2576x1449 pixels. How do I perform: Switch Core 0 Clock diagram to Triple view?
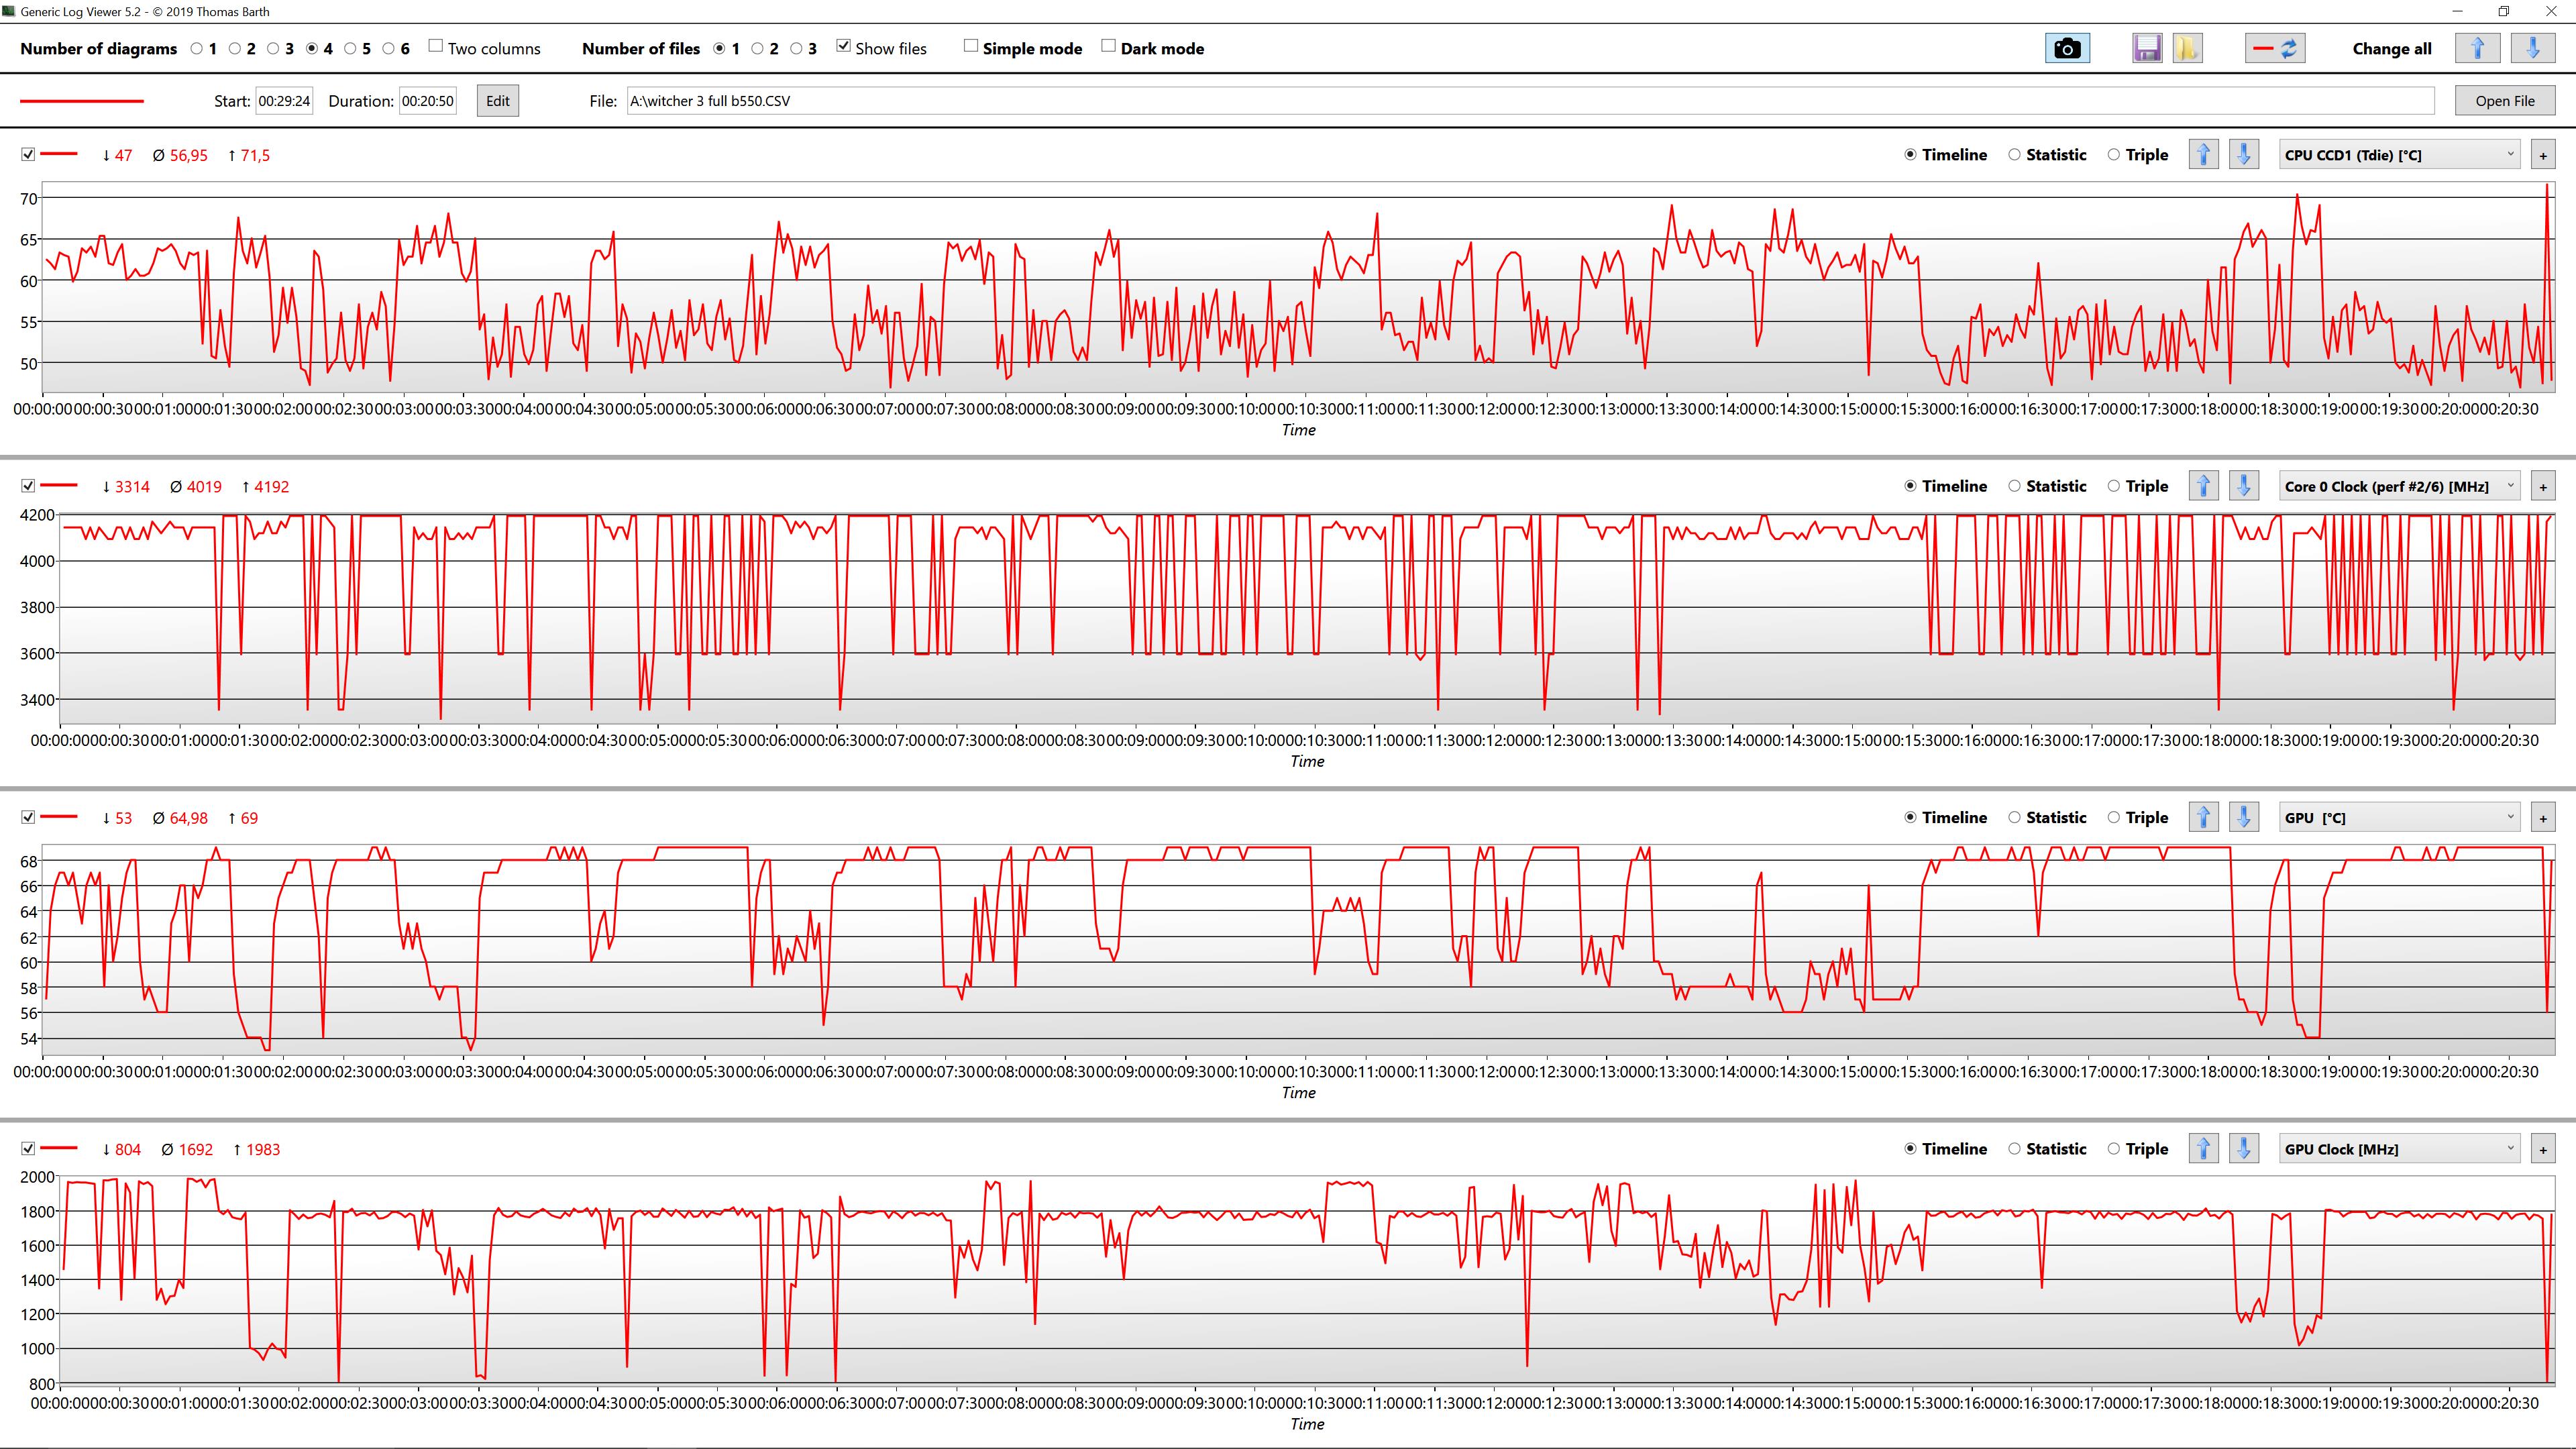2114,486
